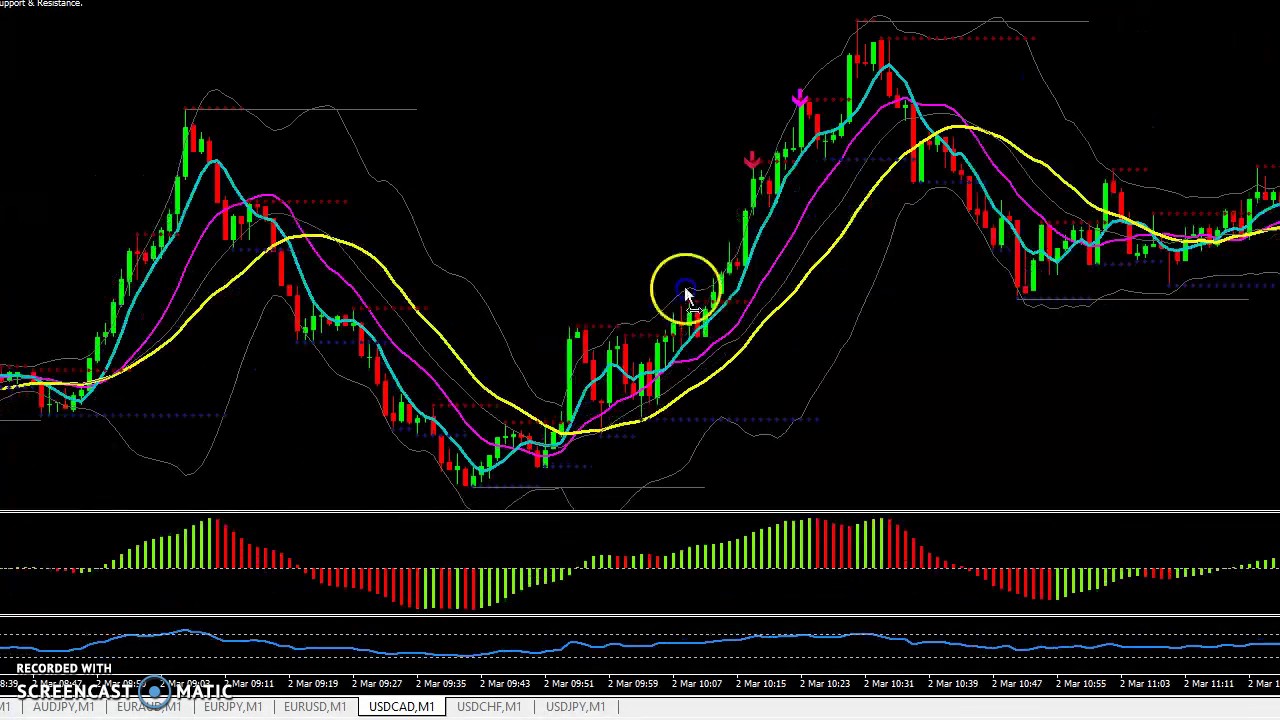Open the EURJPY,M1 chart tab
Viewport: 1280px width, 720px height.
(x=233, y=707)
